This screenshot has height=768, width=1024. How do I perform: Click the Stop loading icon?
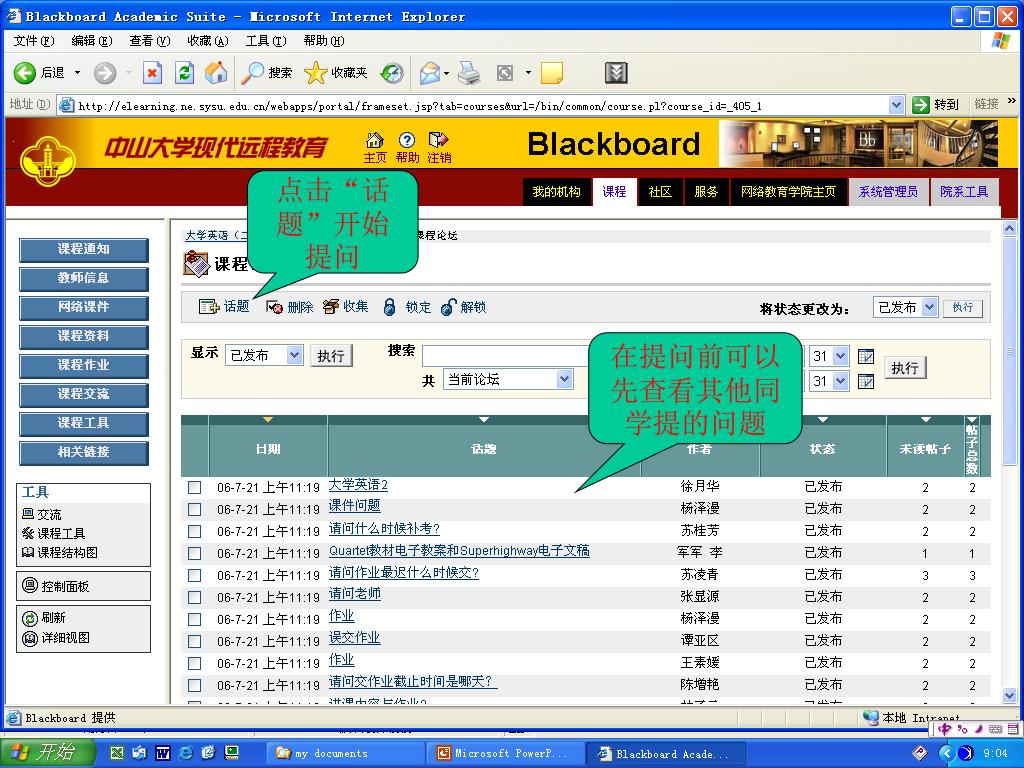point(152,72)
